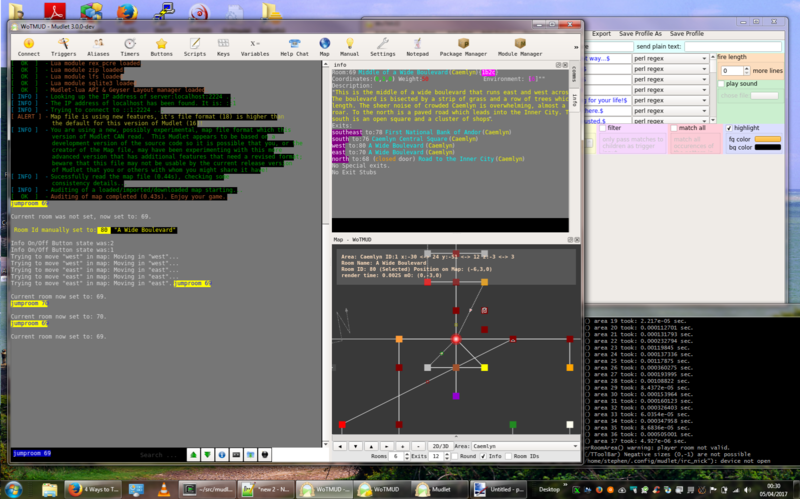The width and height of the screenshot is (800, 499).
Task: Click the Search field in the main console
Action: (x=163, y=455)
